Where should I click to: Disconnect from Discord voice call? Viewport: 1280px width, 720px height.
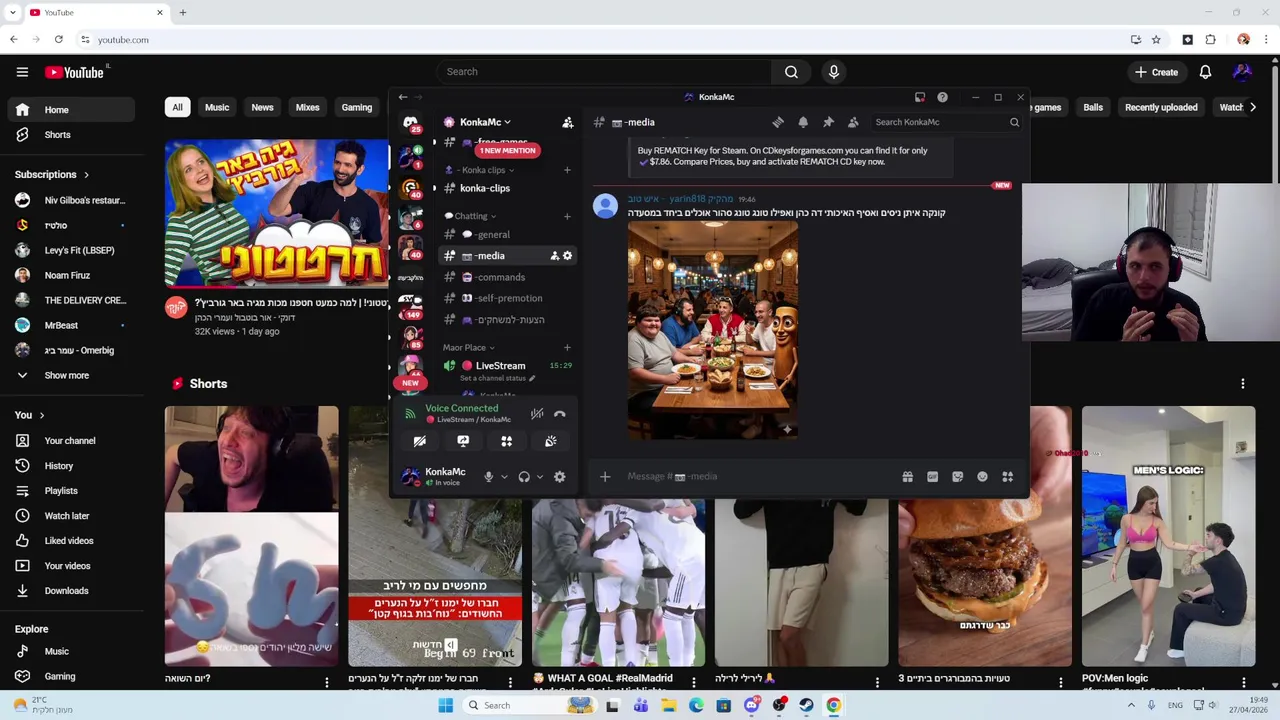(560, 414)
